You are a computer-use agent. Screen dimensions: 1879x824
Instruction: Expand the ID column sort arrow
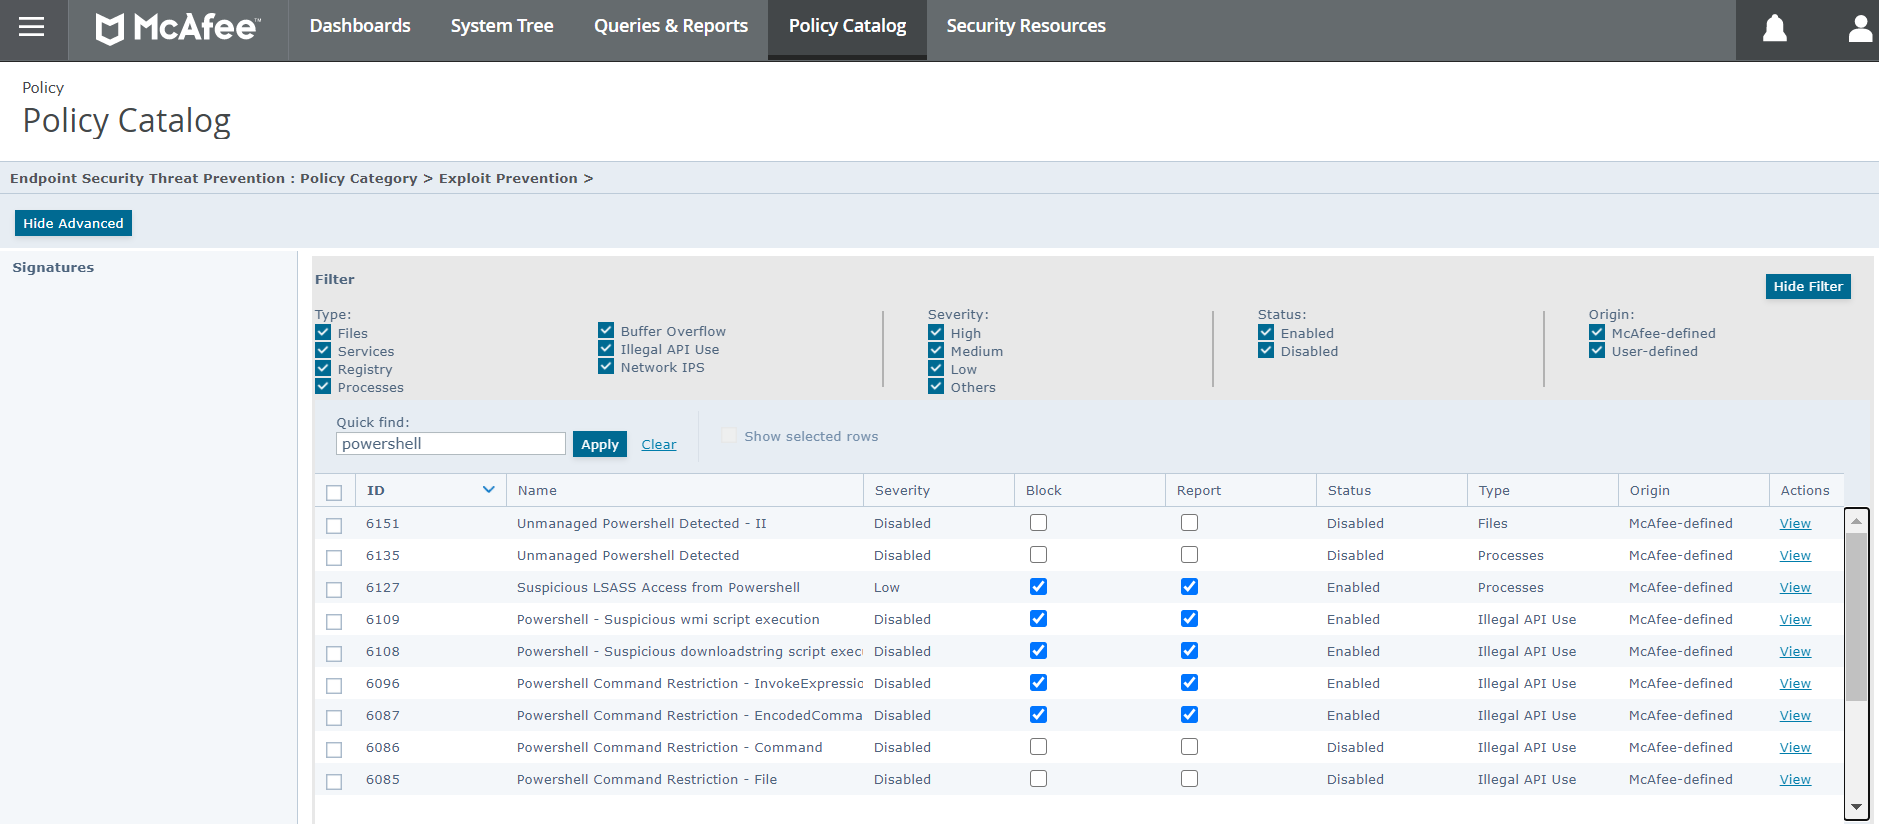point(489,490)
